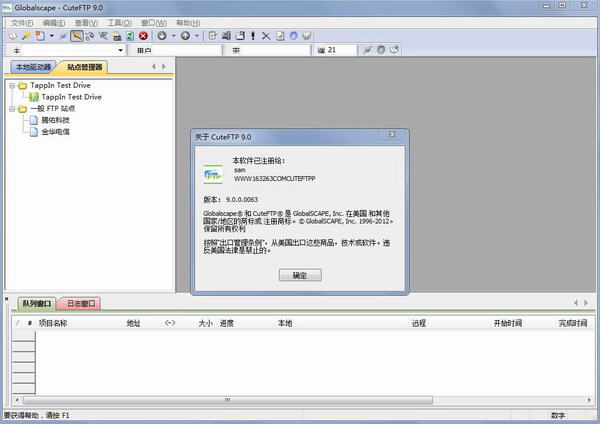The image size is (600, 424).
Task: Select the 一般 FTP 站点 folder
Action: pos(53,109)
